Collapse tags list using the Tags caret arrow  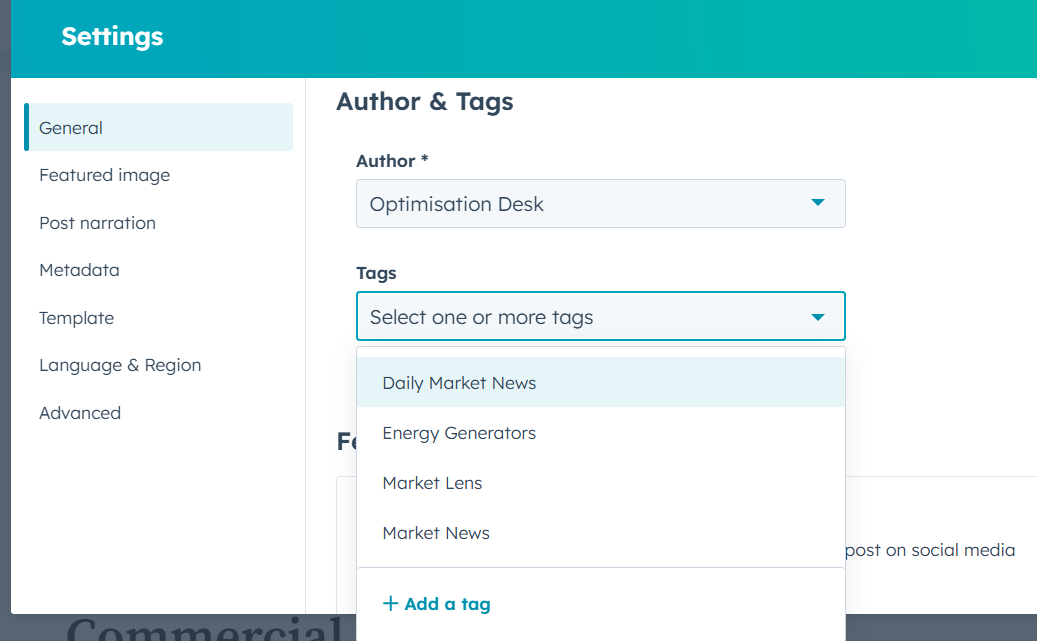(x=817, y=317)
